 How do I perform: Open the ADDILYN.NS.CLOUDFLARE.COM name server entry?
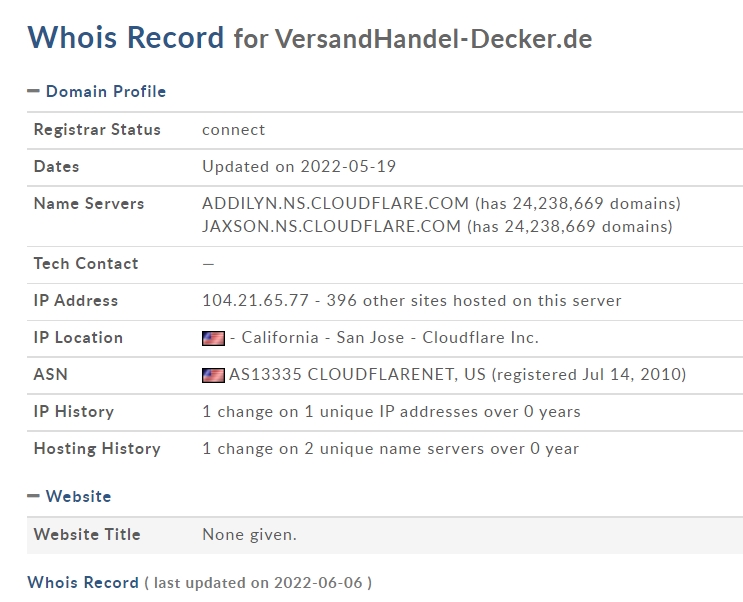[335, 203]
